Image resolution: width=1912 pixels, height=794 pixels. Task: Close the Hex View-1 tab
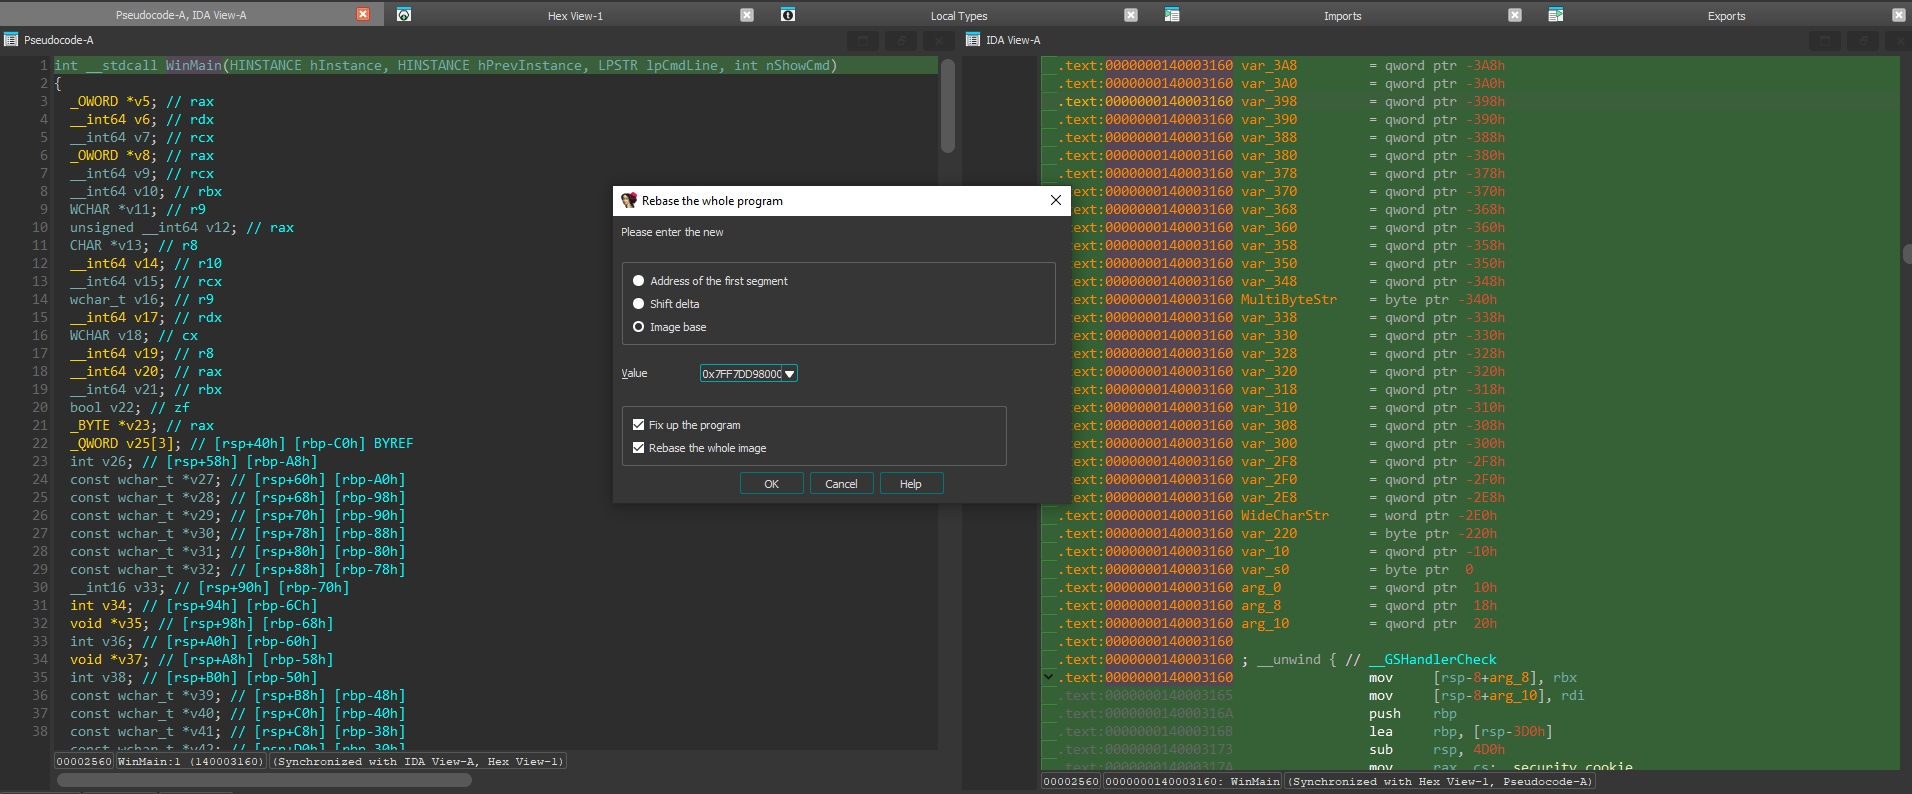click(747, 15)
